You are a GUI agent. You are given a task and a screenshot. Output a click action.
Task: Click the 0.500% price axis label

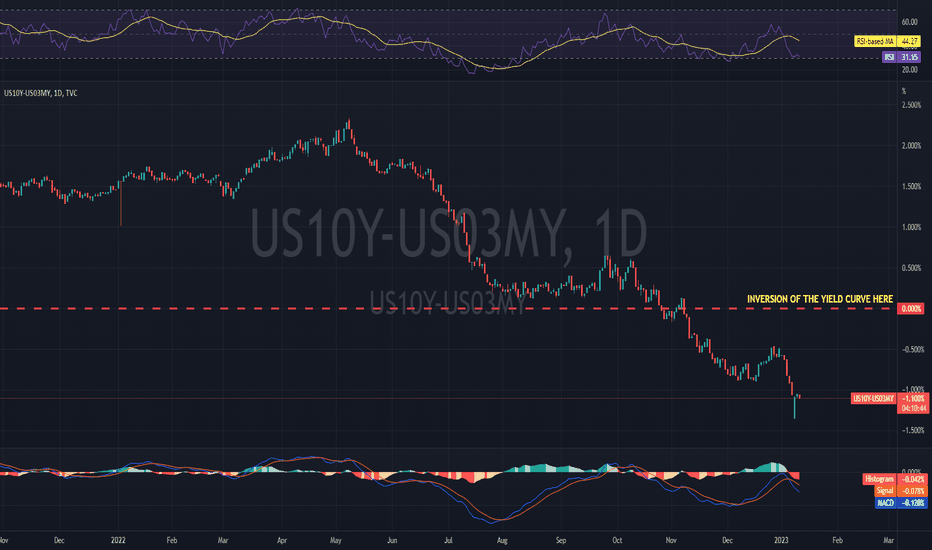[x=911, y=268]
